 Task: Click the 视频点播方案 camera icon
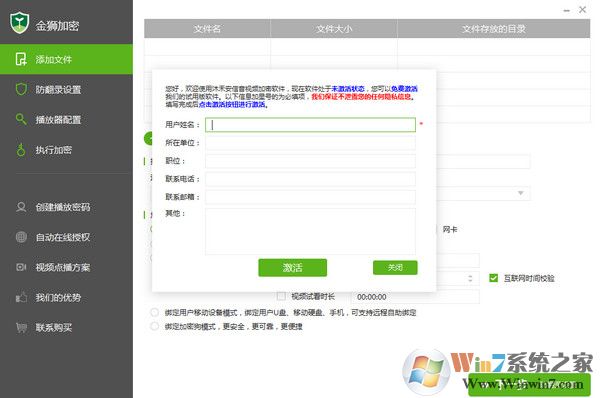tap(21, 267)
